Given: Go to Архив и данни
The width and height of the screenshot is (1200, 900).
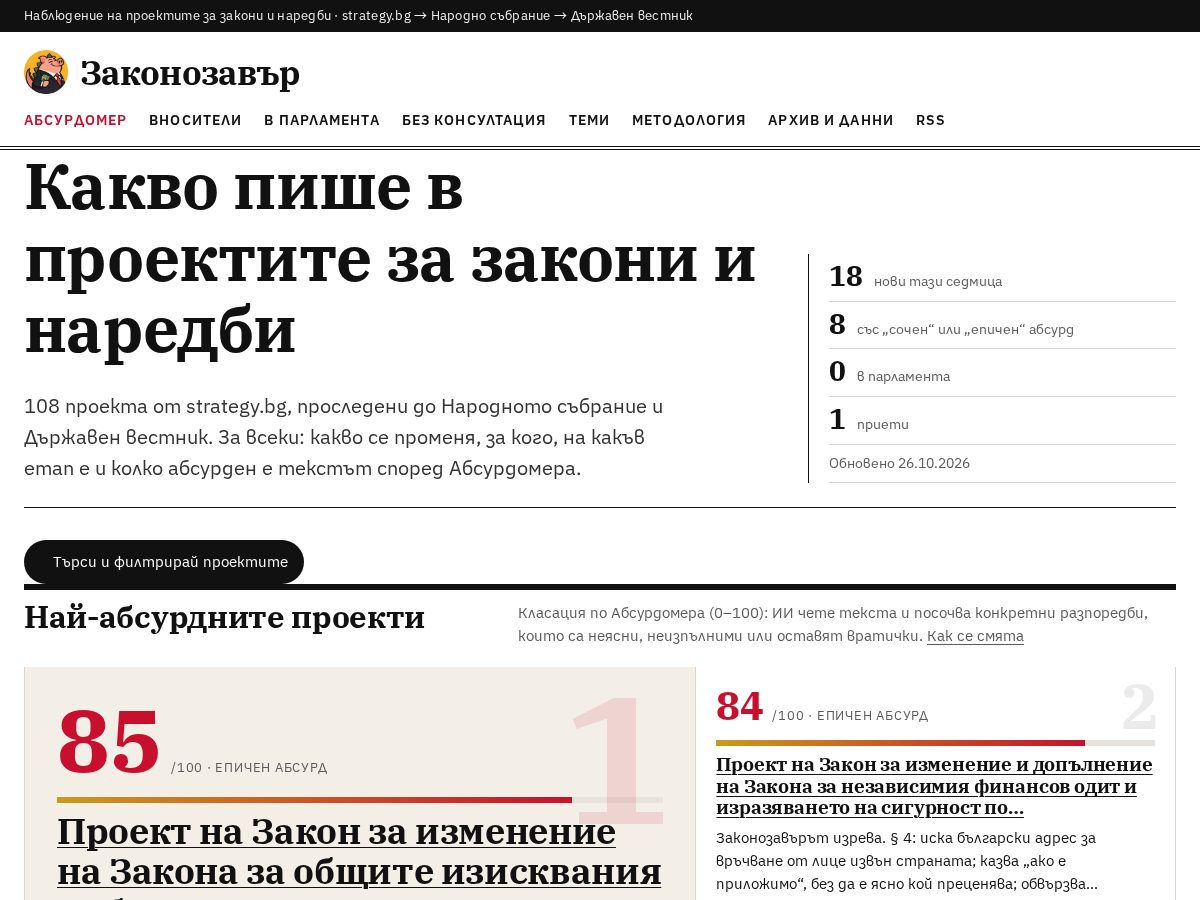Looking at the screenshot, I should coord(831,120).
